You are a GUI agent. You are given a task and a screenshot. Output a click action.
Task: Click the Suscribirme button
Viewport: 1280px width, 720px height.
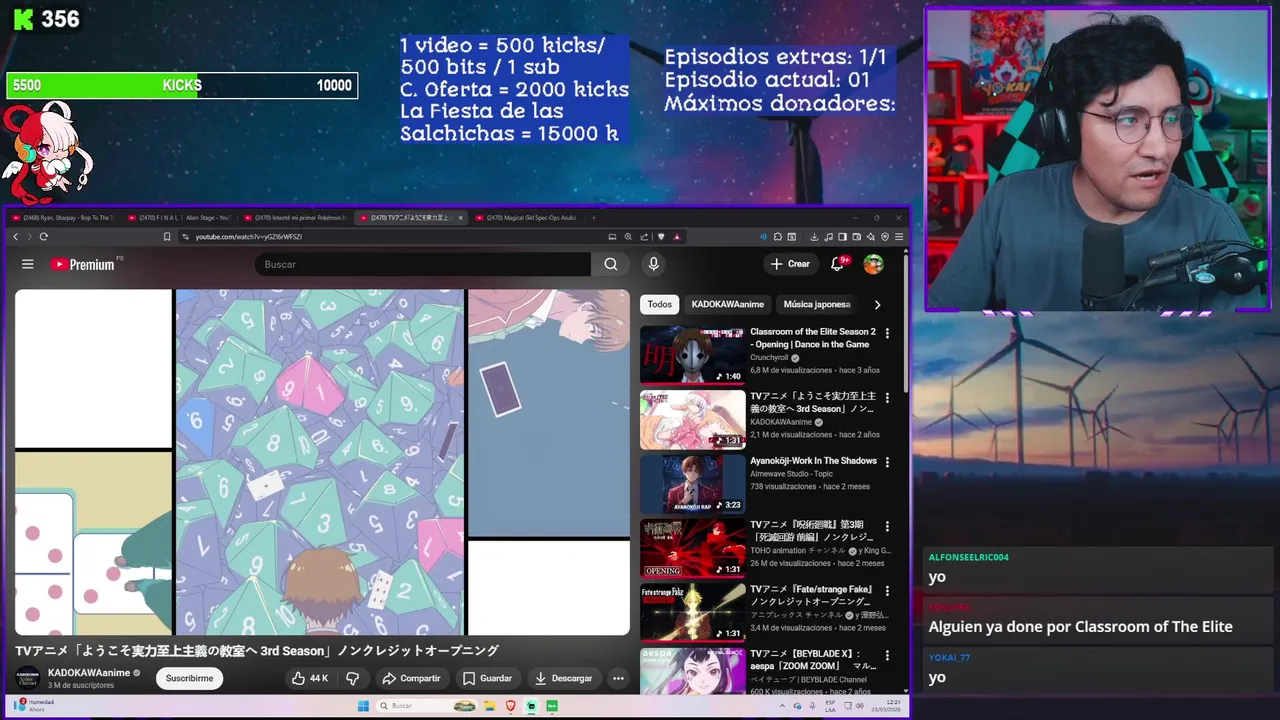tap(189, 678)
